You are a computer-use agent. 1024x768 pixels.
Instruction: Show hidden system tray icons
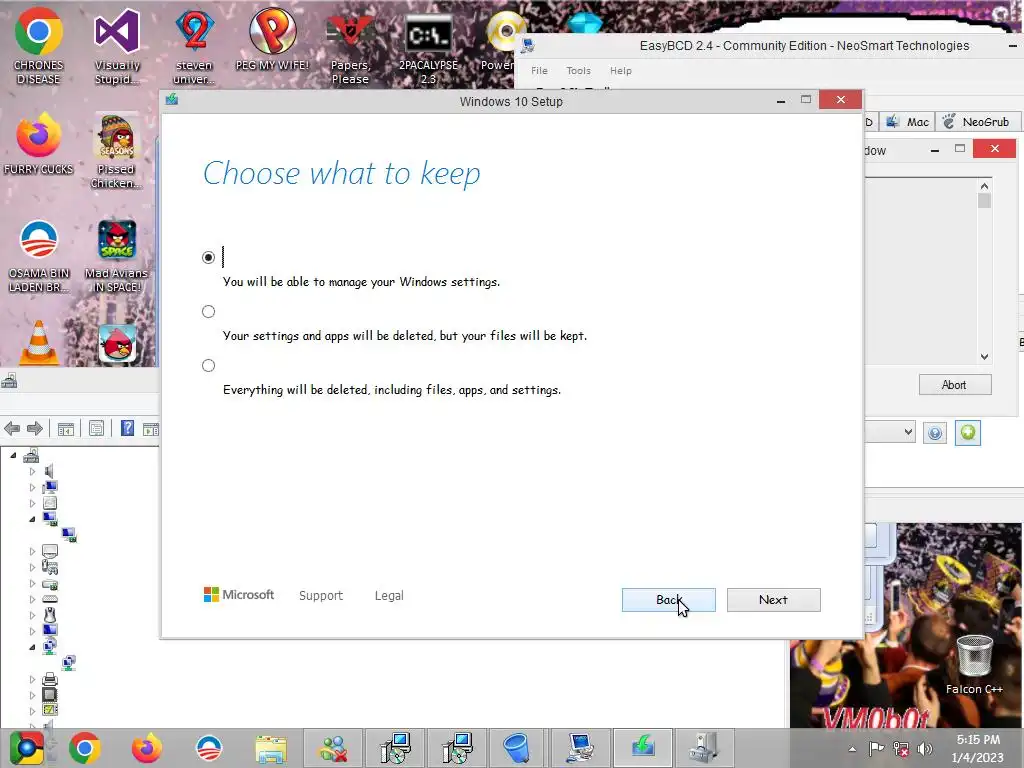pyautogui.click(x=852, y=749)
